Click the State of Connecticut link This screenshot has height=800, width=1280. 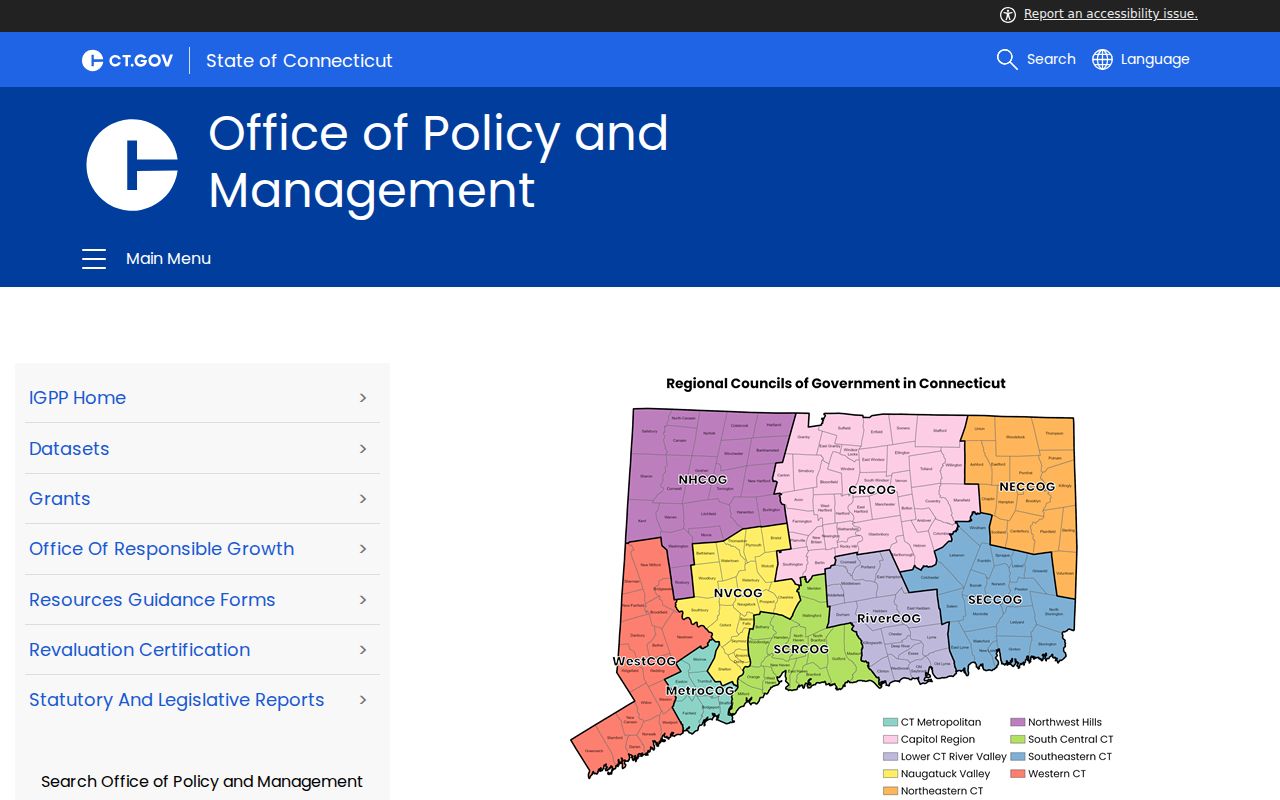[299, 61]
